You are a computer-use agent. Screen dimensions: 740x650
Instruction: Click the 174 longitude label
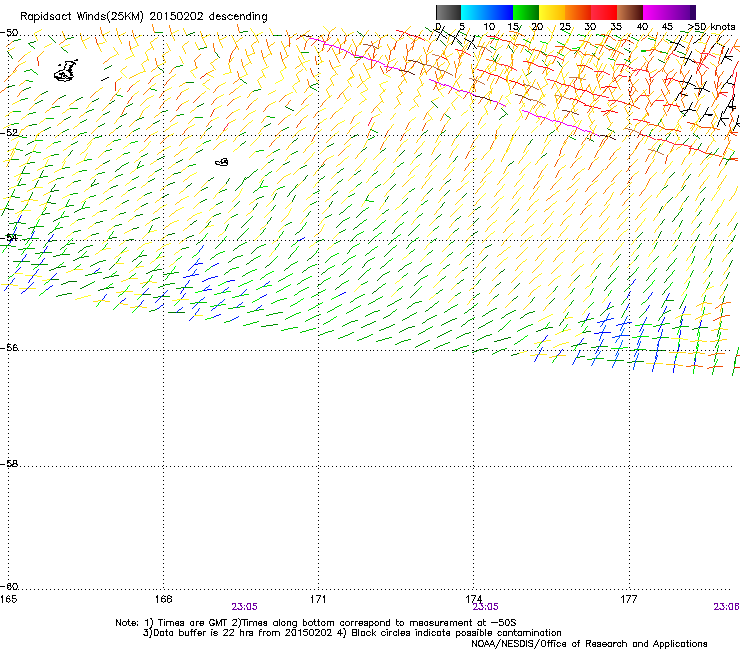(473, 599)
